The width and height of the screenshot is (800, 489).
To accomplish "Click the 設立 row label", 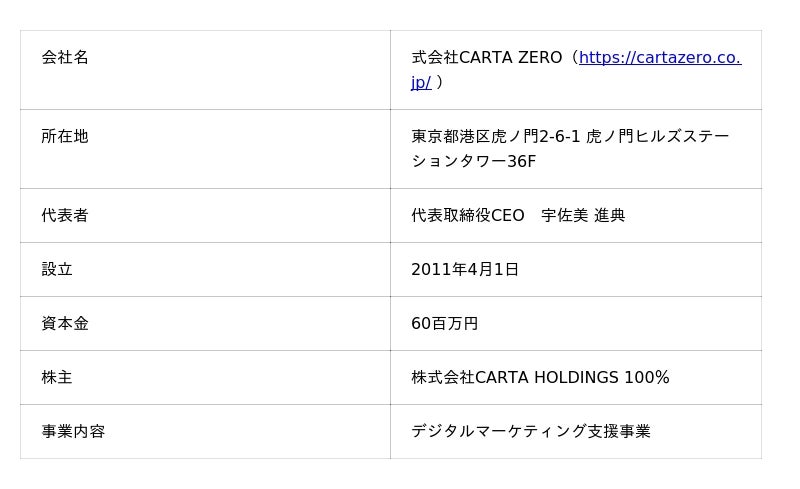I will (57, 270).
